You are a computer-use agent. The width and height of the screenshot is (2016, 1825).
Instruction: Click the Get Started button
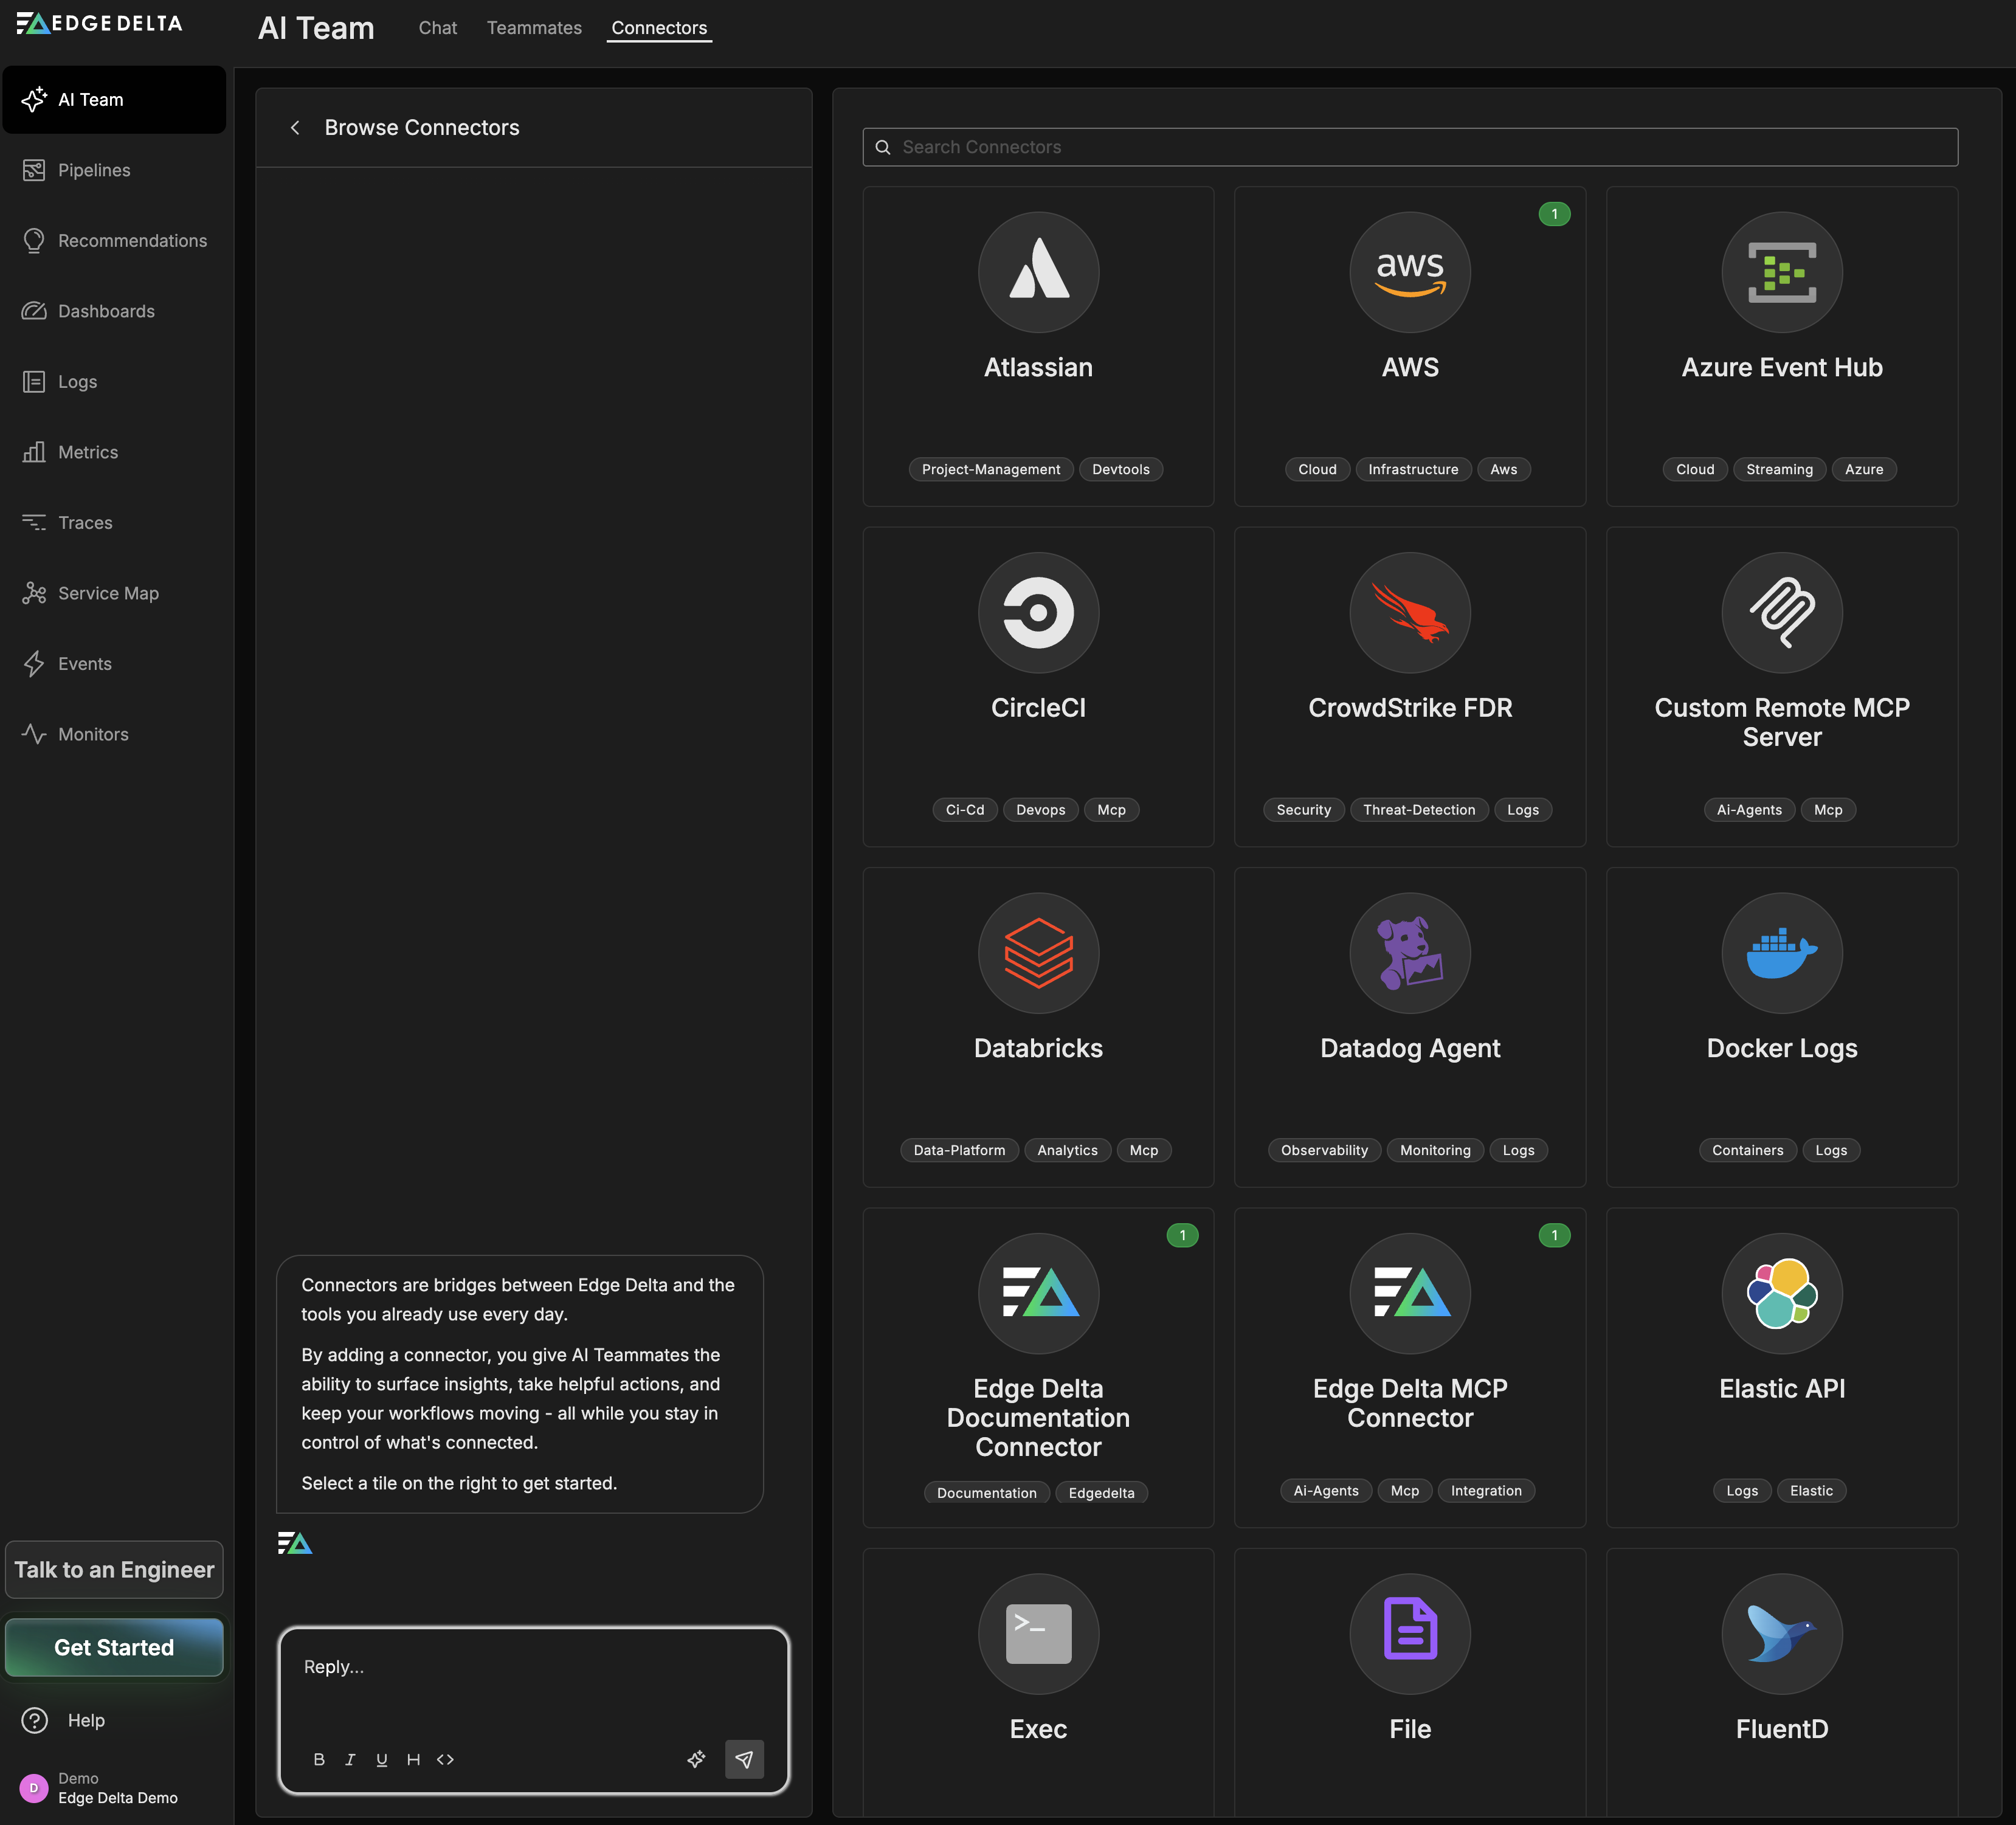point(114,1647)
